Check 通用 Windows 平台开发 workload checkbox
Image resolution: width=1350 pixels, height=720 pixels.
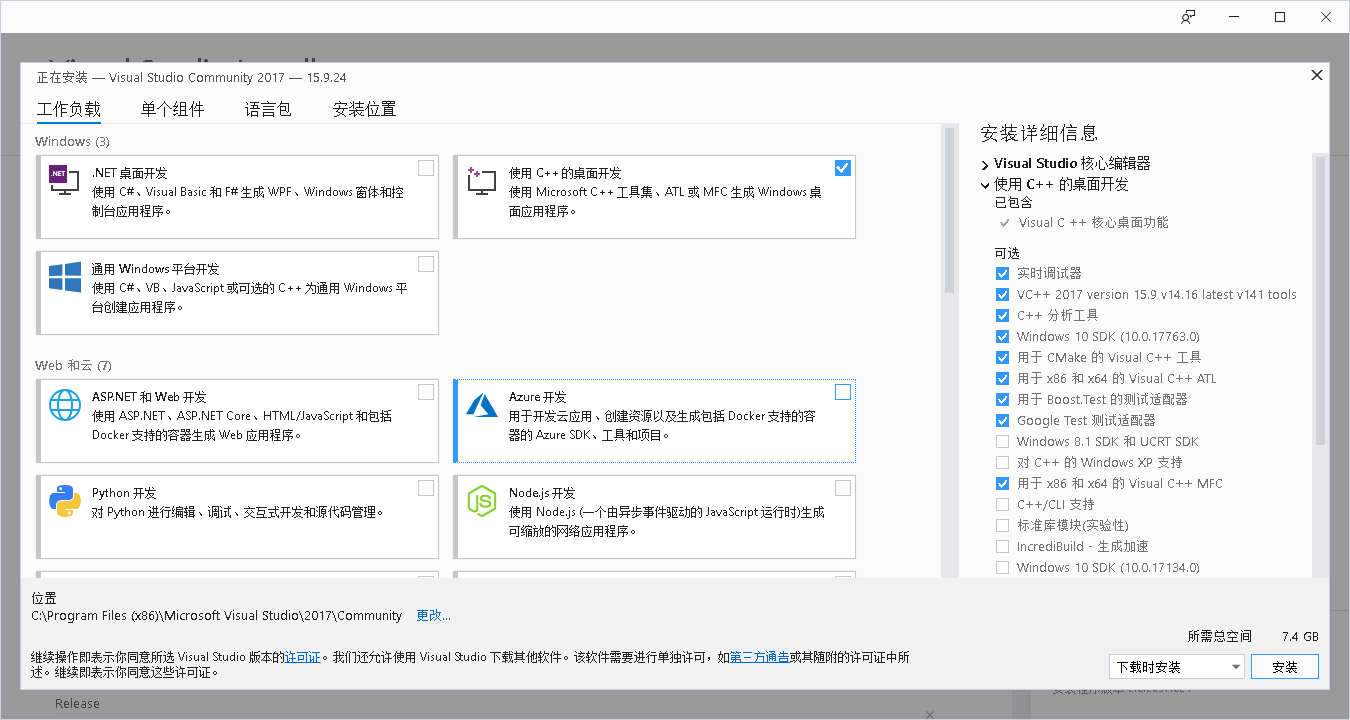click(x=426, y=264)
